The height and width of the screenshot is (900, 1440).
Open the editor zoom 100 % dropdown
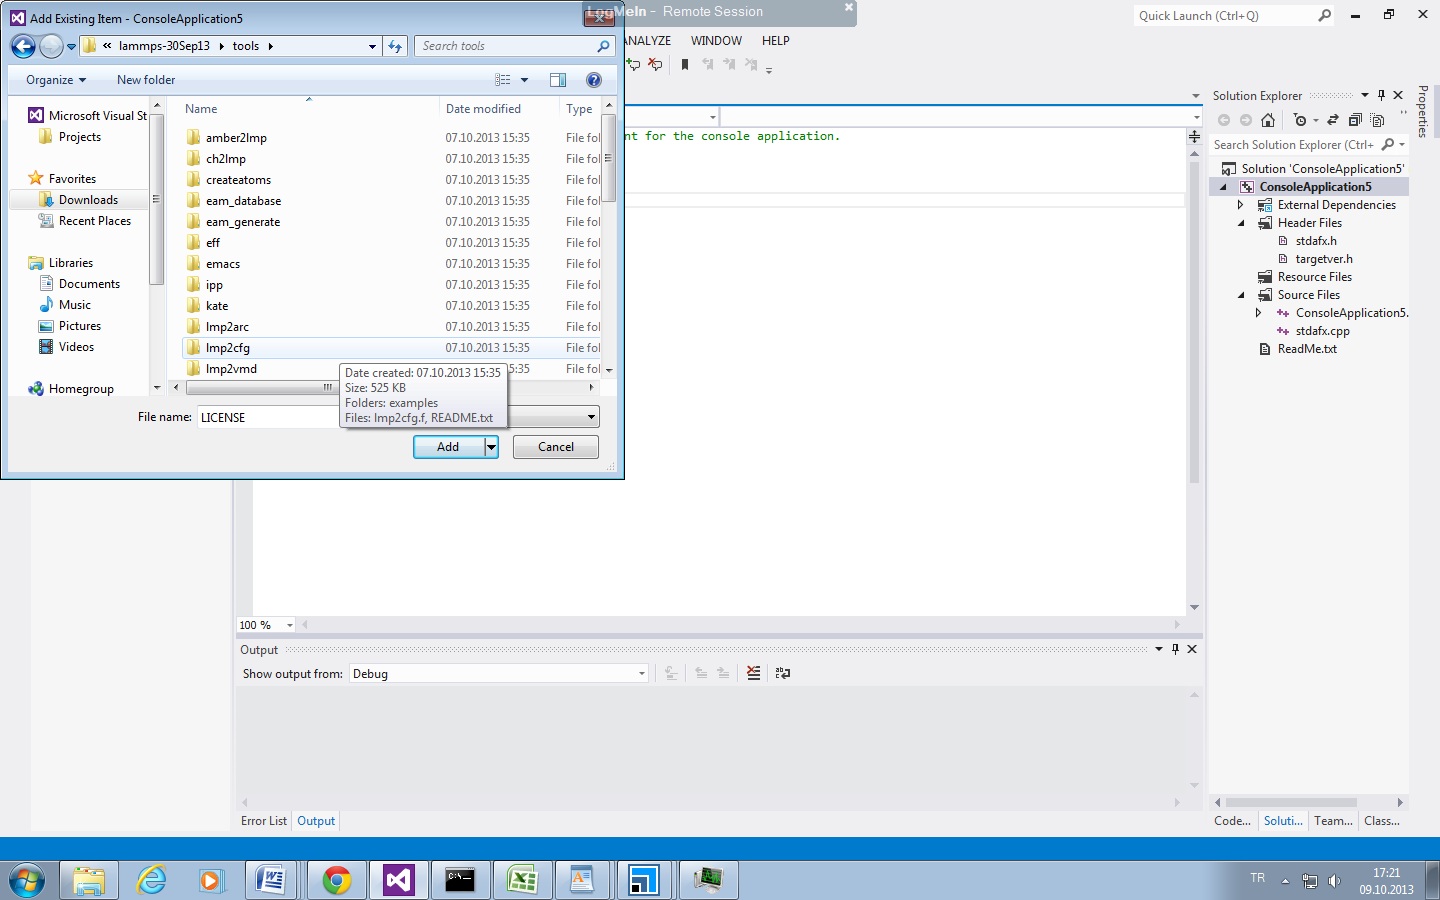click(290, 625)
